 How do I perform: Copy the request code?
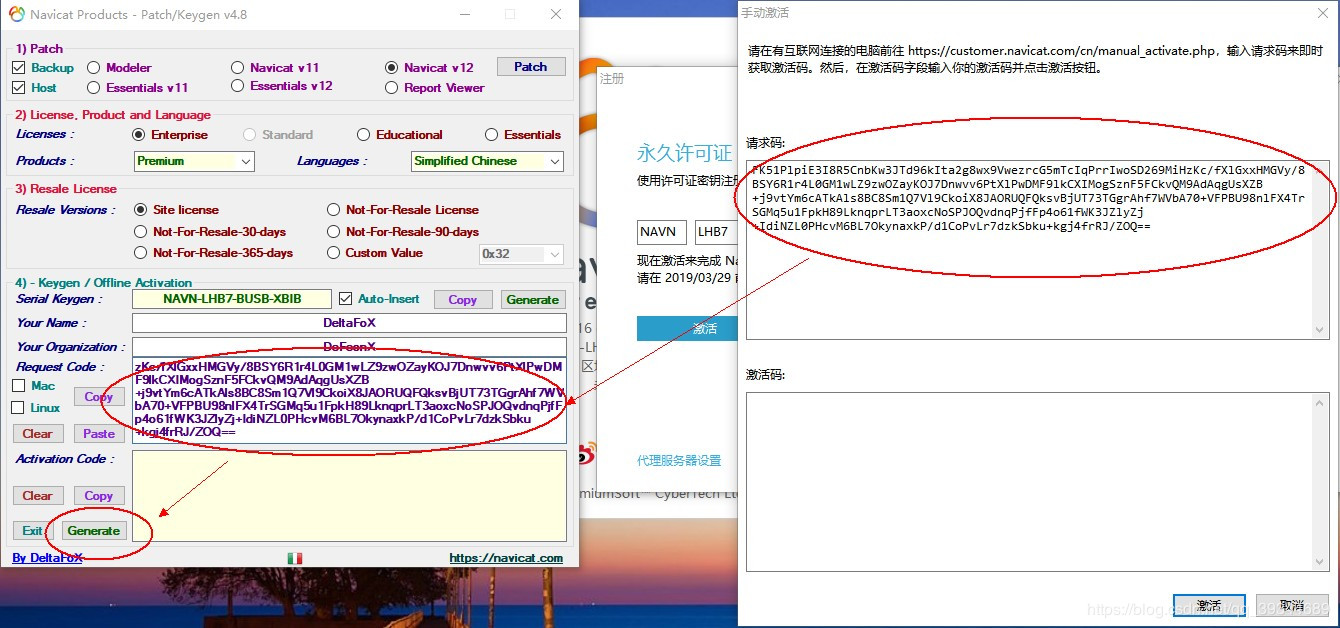pos(98,397)
